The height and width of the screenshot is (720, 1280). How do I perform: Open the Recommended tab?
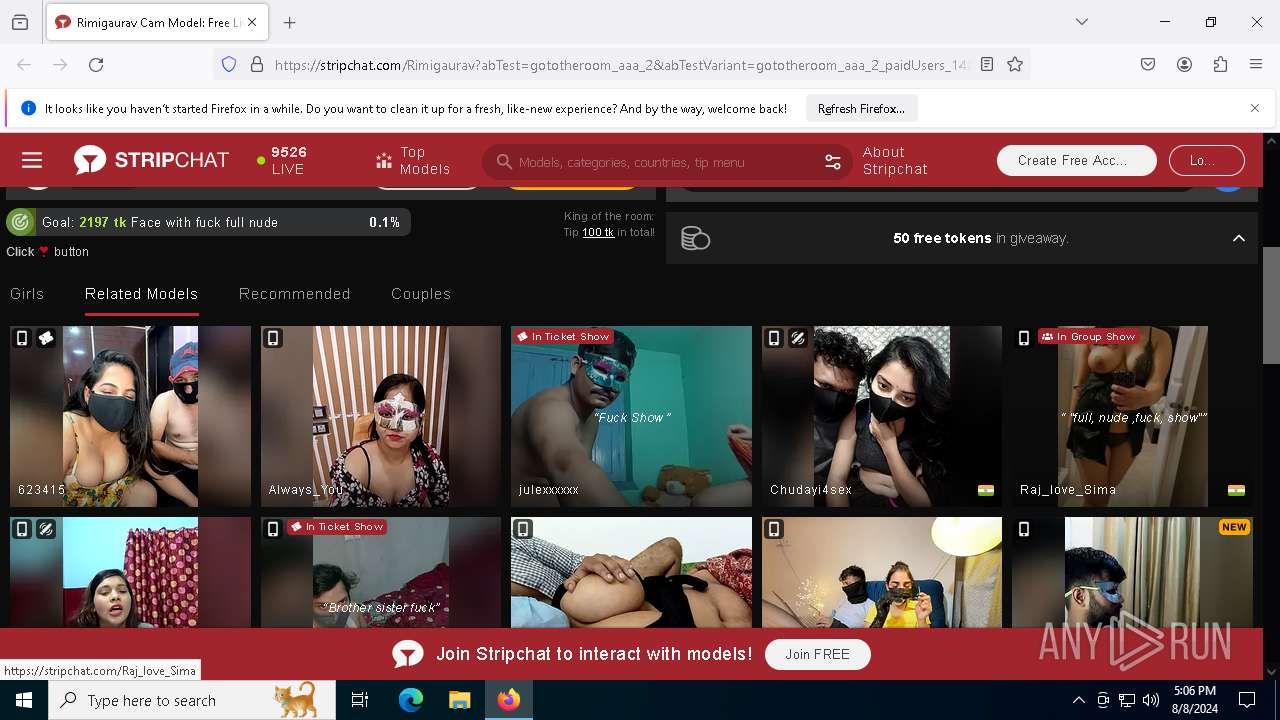coord(295,294)
